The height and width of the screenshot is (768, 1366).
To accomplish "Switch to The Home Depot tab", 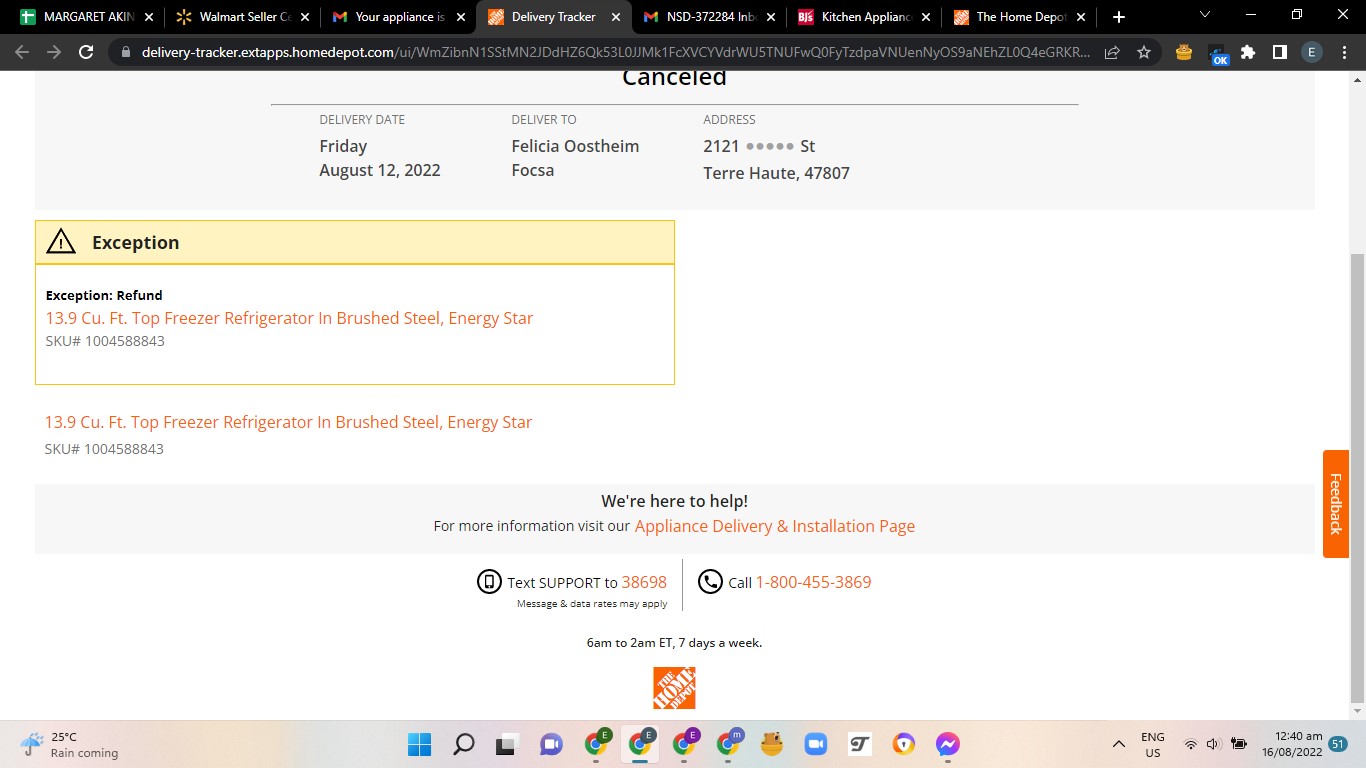I will [x=1019, y=17].
